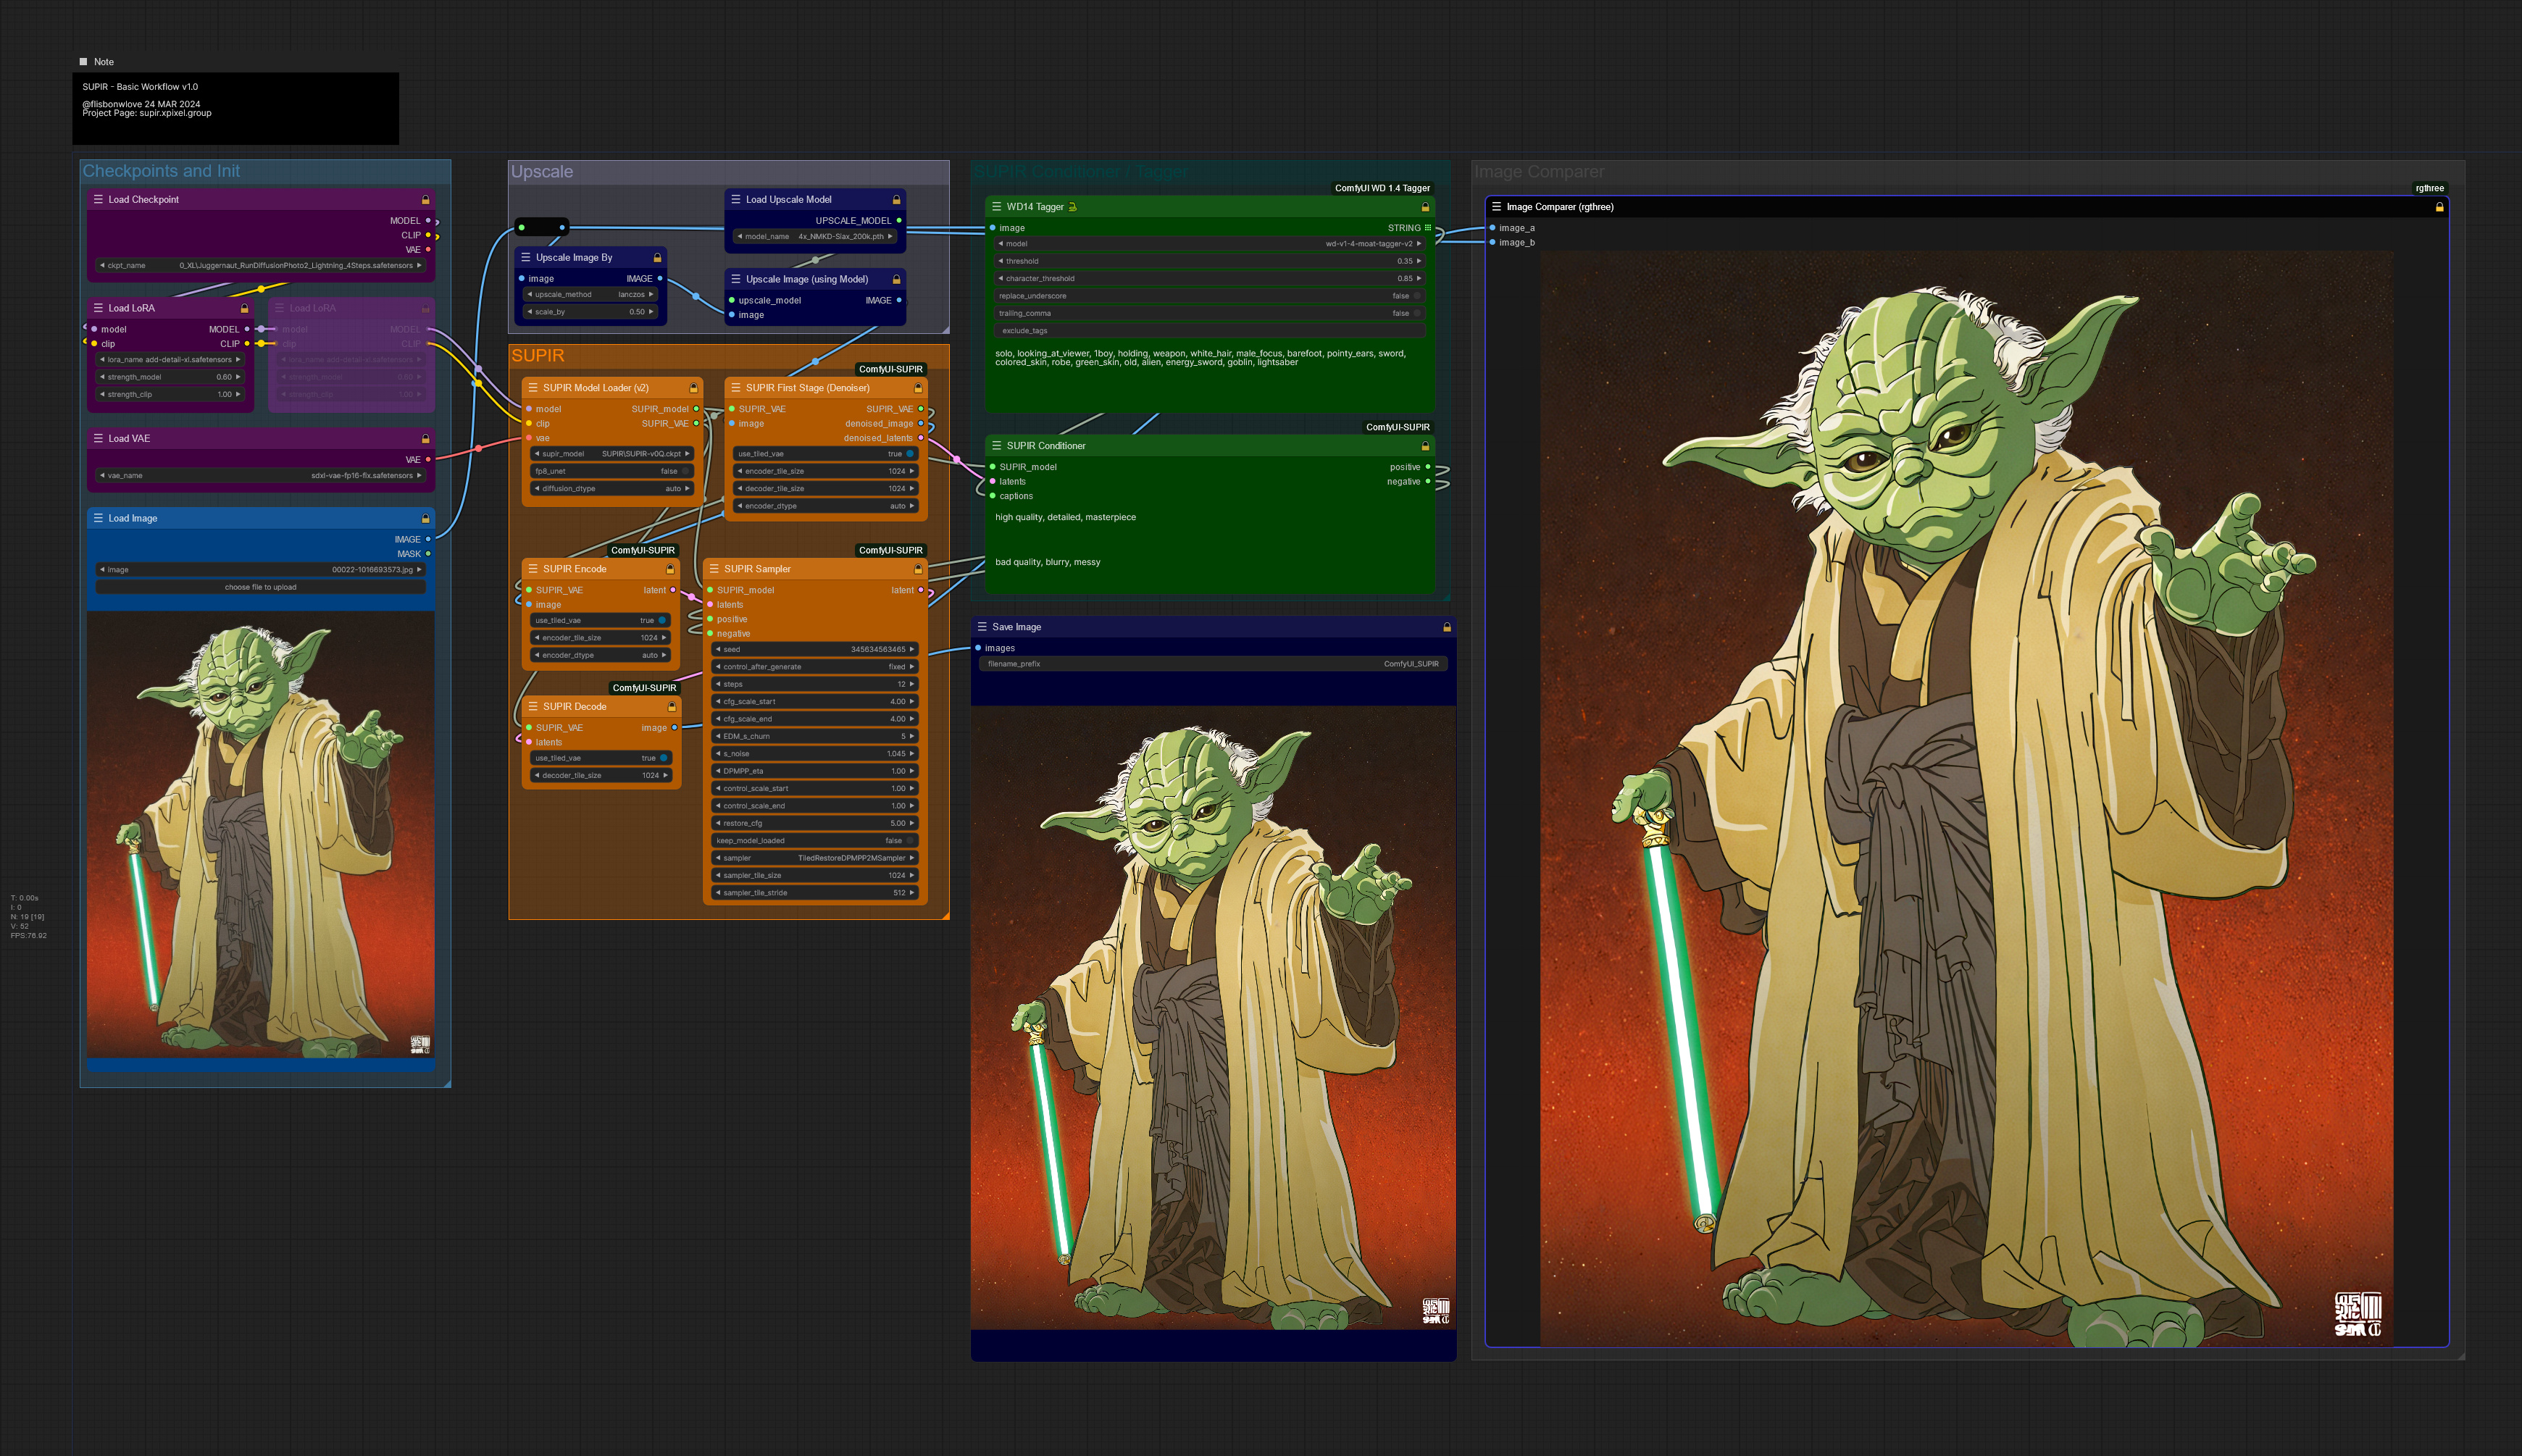Image resolution: width=2522 pixels, height=1456 pixels.
Task: Click the STRING grid output icon on WD14 Tagger
Action: point(1427,228)
